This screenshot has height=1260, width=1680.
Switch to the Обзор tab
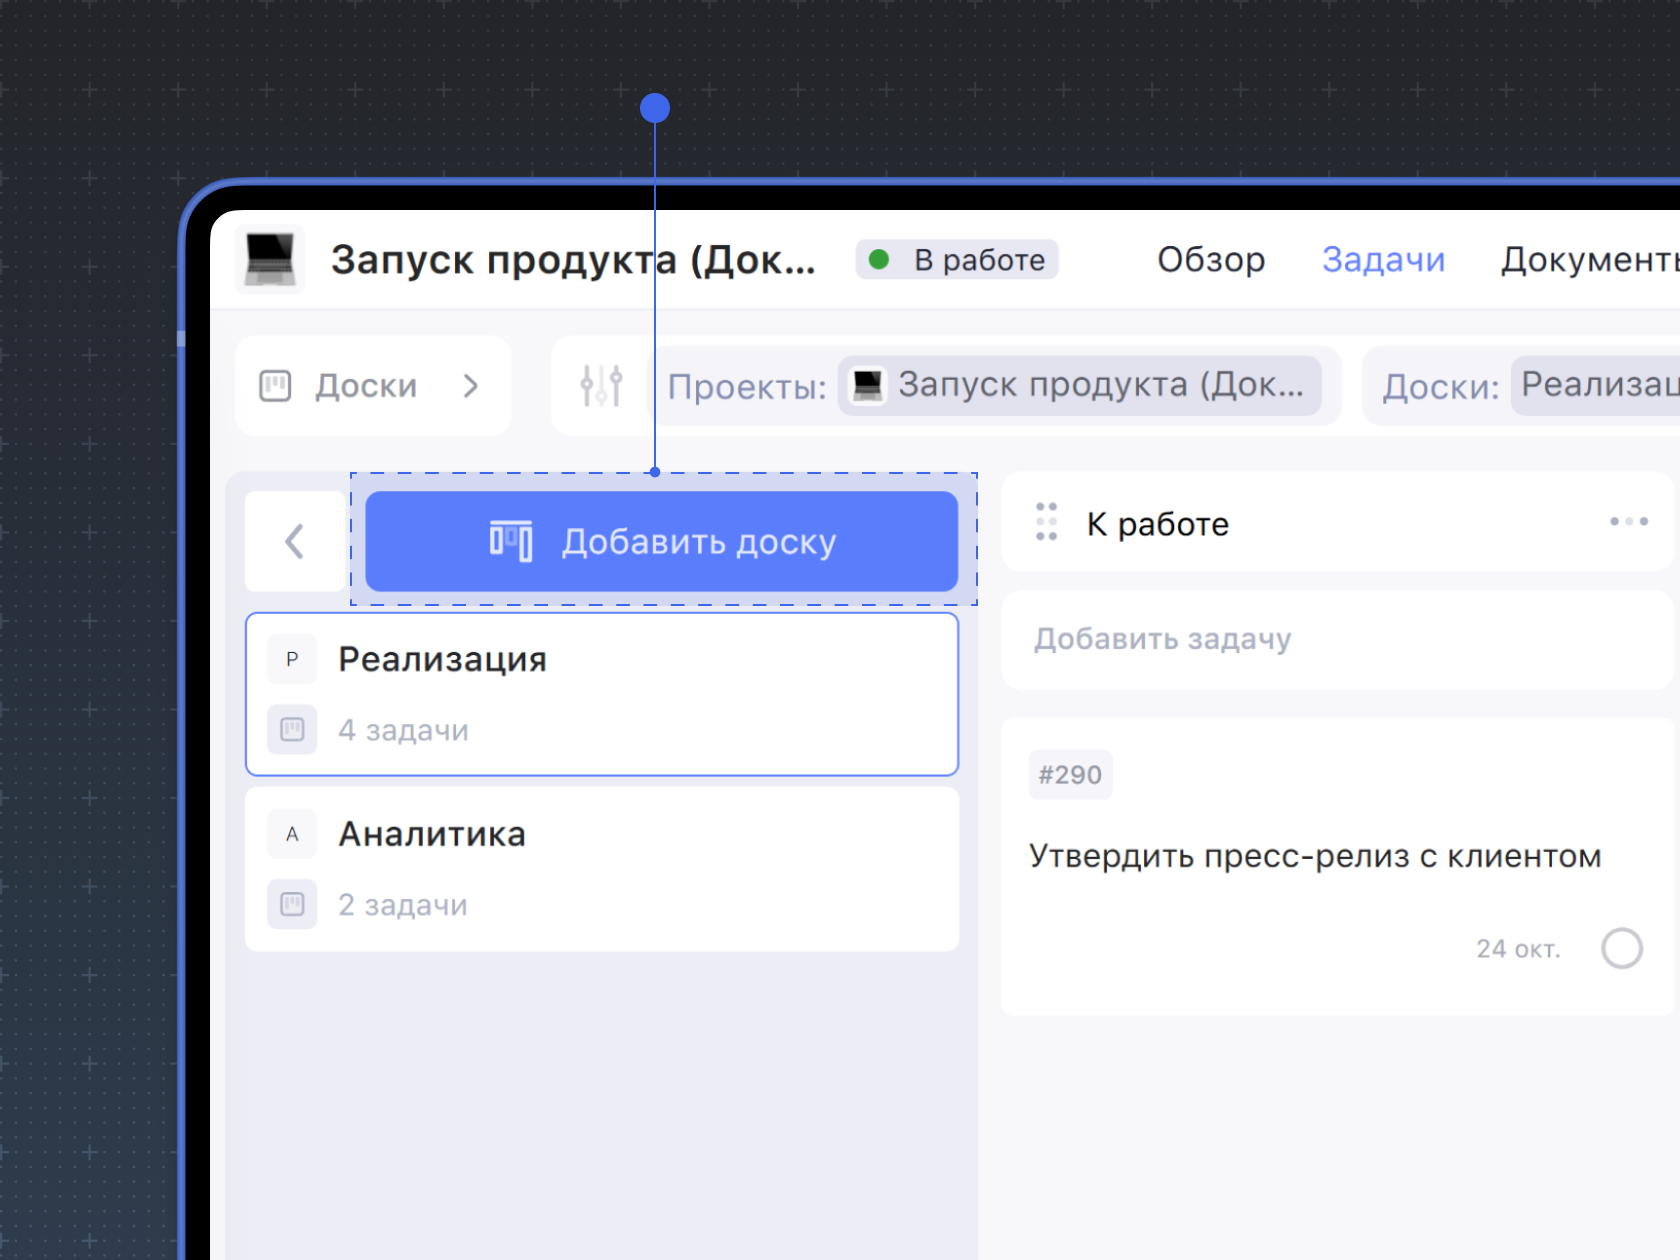tap(1210, 260)
